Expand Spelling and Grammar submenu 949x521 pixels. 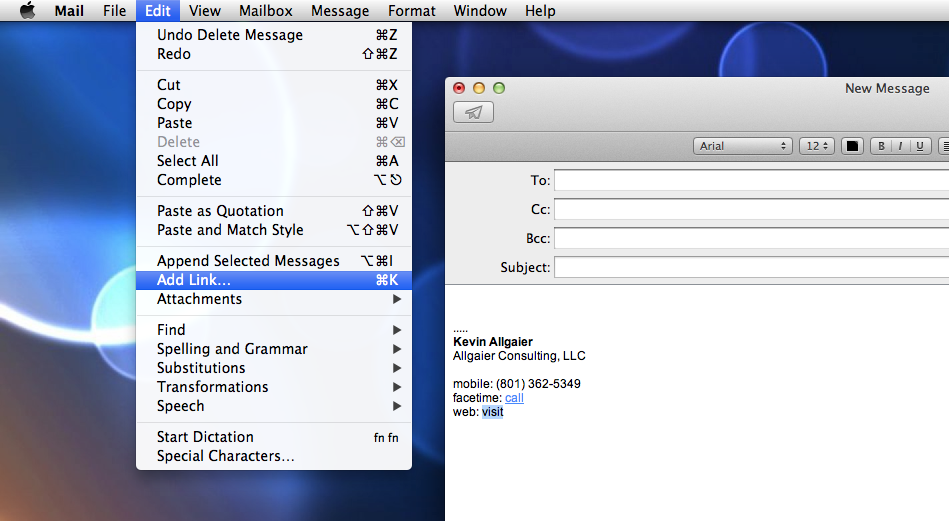[x=274, y=349]
